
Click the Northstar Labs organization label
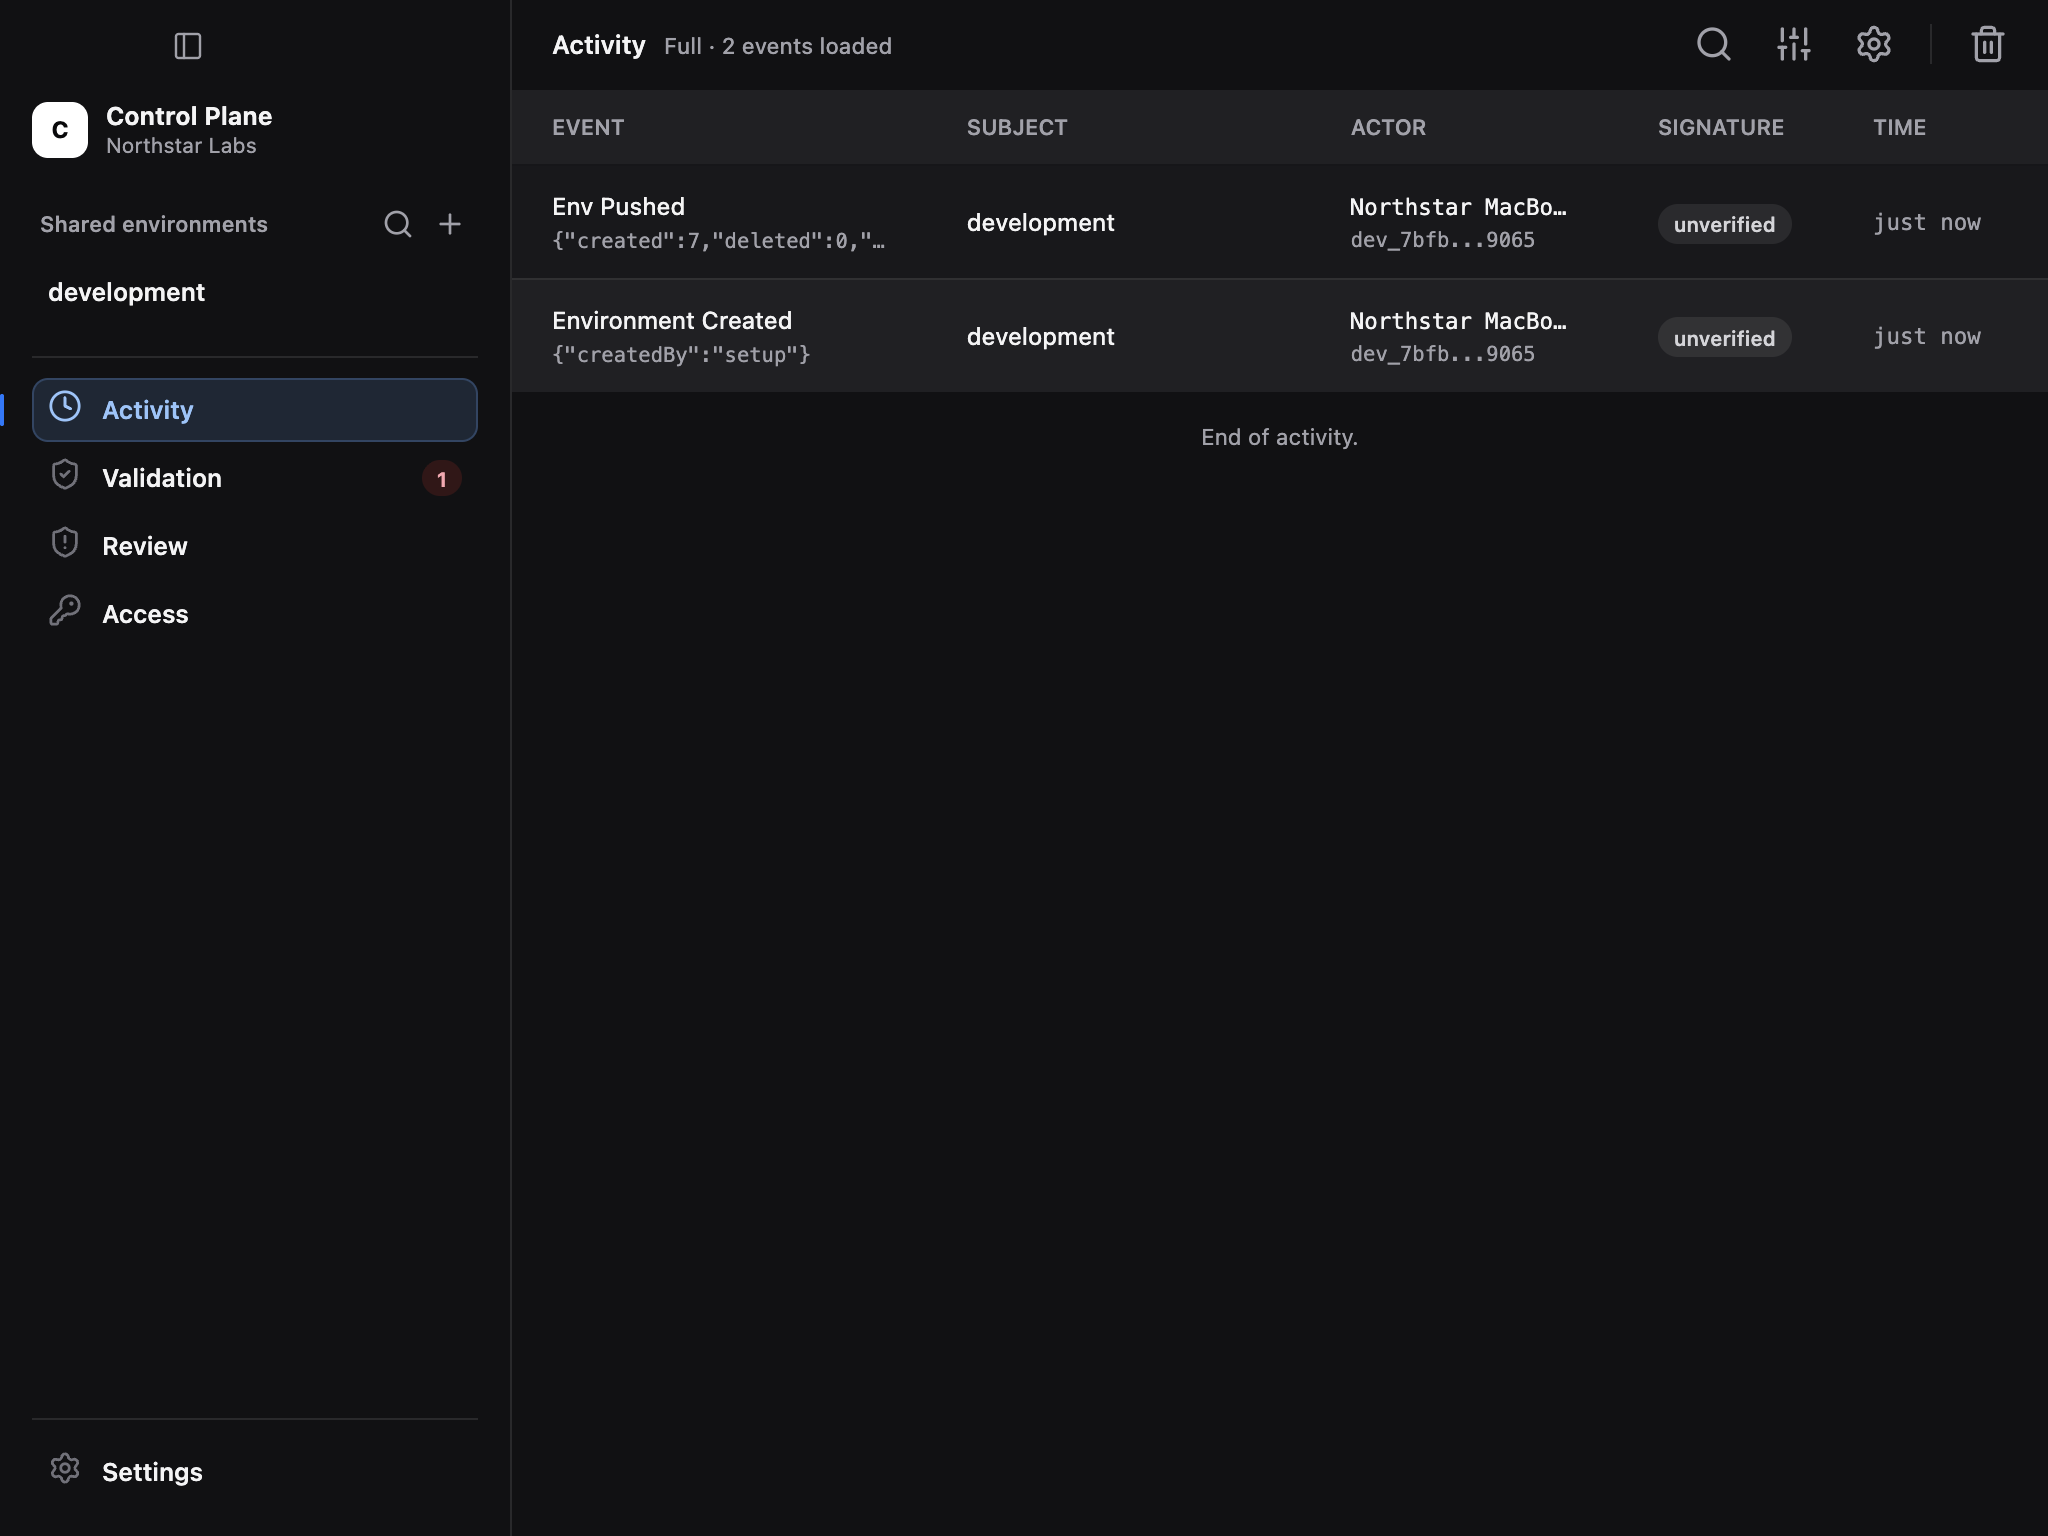181,146
